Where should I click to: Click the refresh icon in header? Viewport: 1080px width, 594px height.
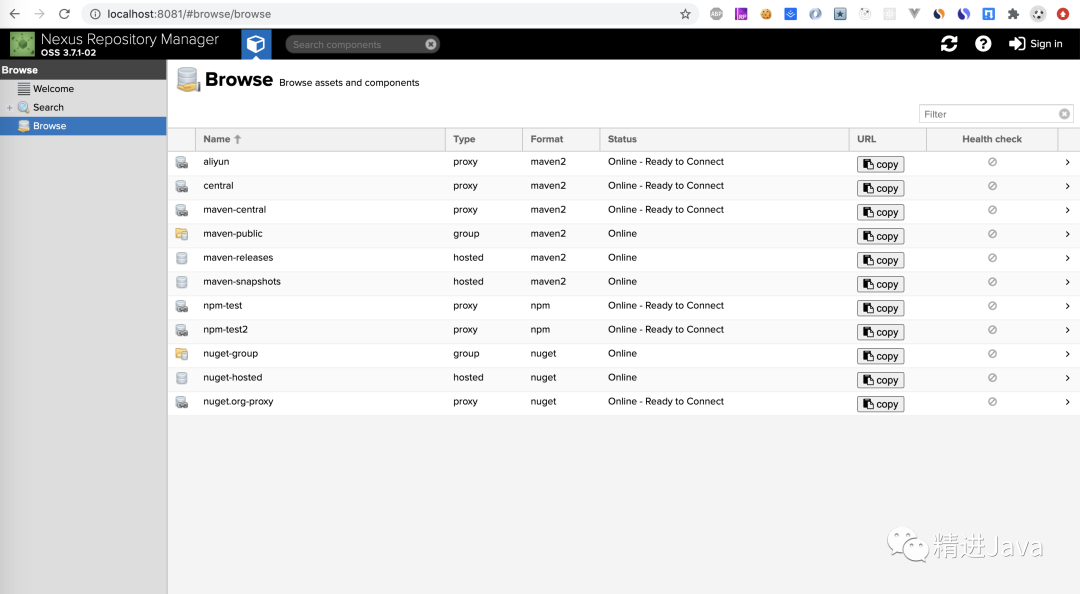coord(949,44)
